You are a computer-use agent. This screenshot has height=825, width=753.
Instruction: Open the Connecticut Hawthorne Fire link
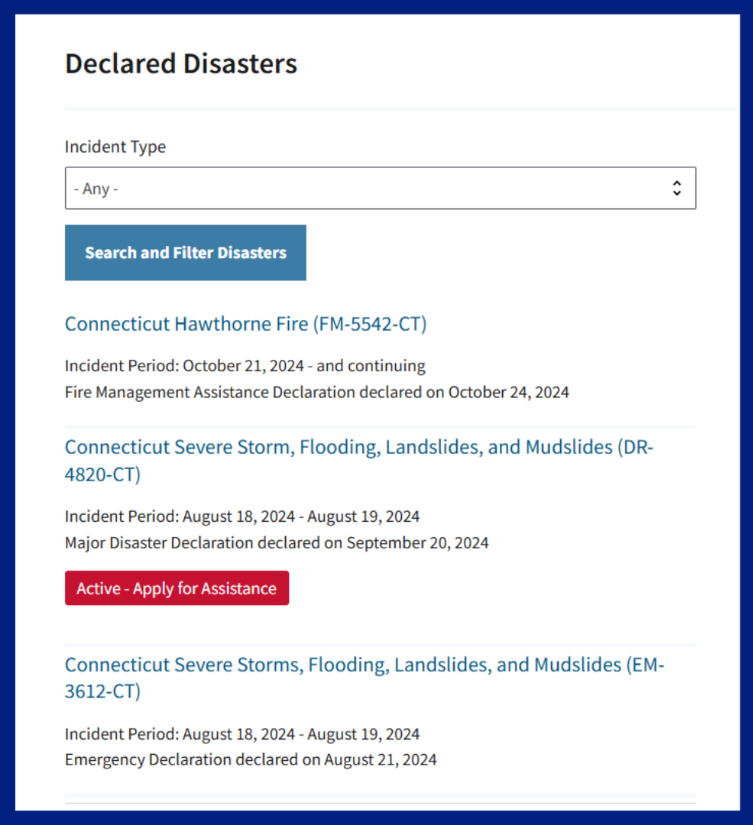(x=245, y=324)
